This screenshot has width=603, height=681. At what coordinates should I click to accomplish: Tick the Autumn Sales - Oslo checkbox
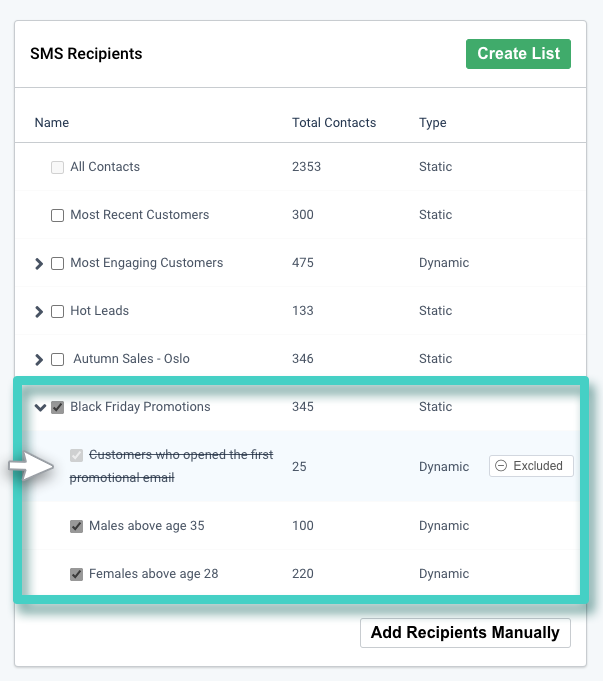tap(58, 359)
